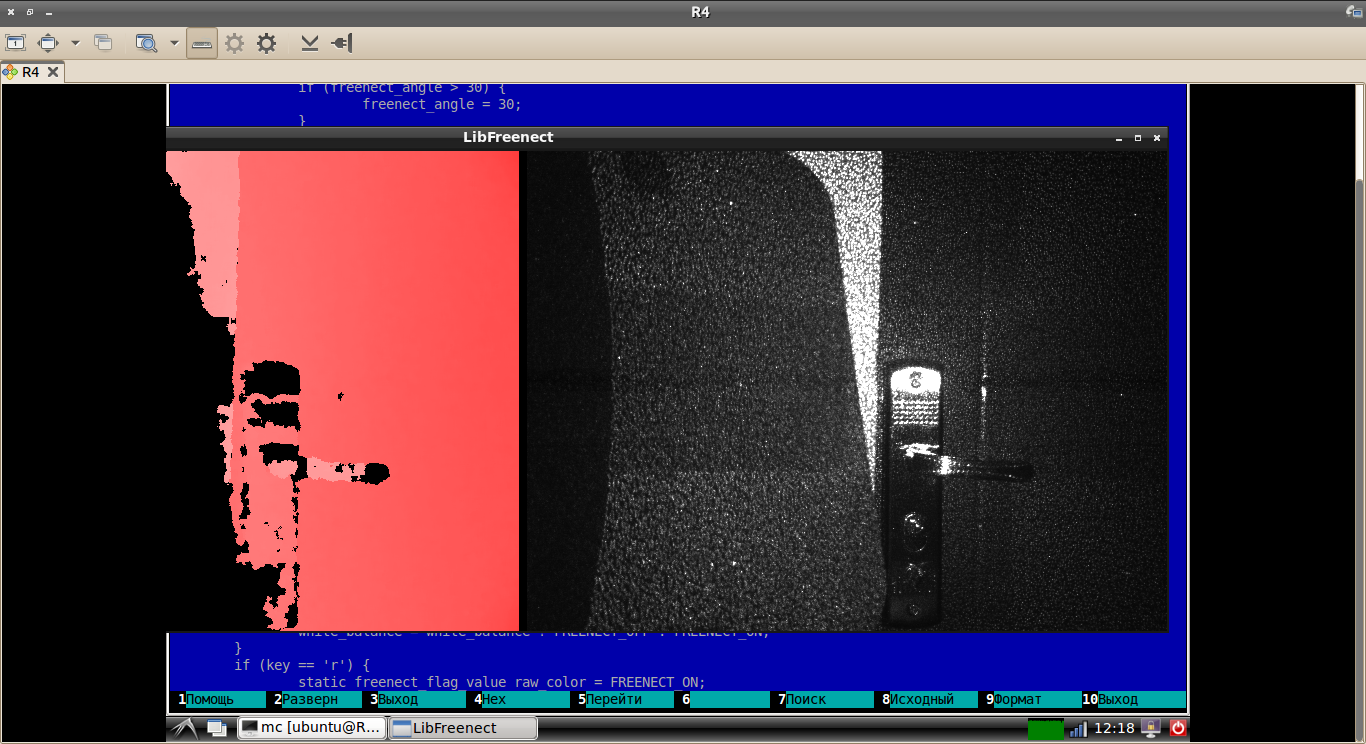Image resolution: width=1366 pixels, height=744 pixels.
Task: Click the switch tab pages icon
Action: point(103,43)
